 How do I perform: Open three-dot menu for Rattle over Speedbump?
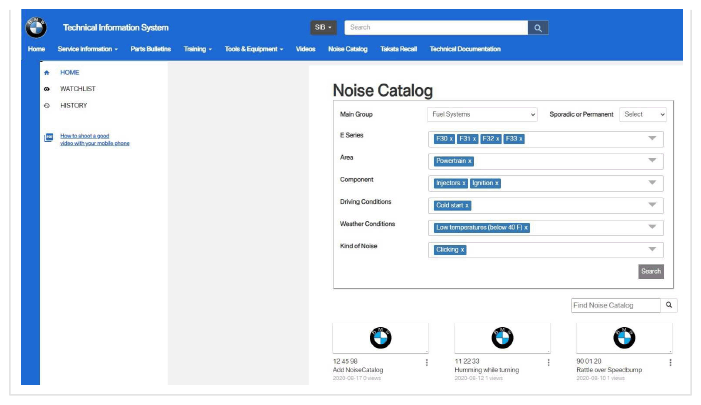point(671,362)
